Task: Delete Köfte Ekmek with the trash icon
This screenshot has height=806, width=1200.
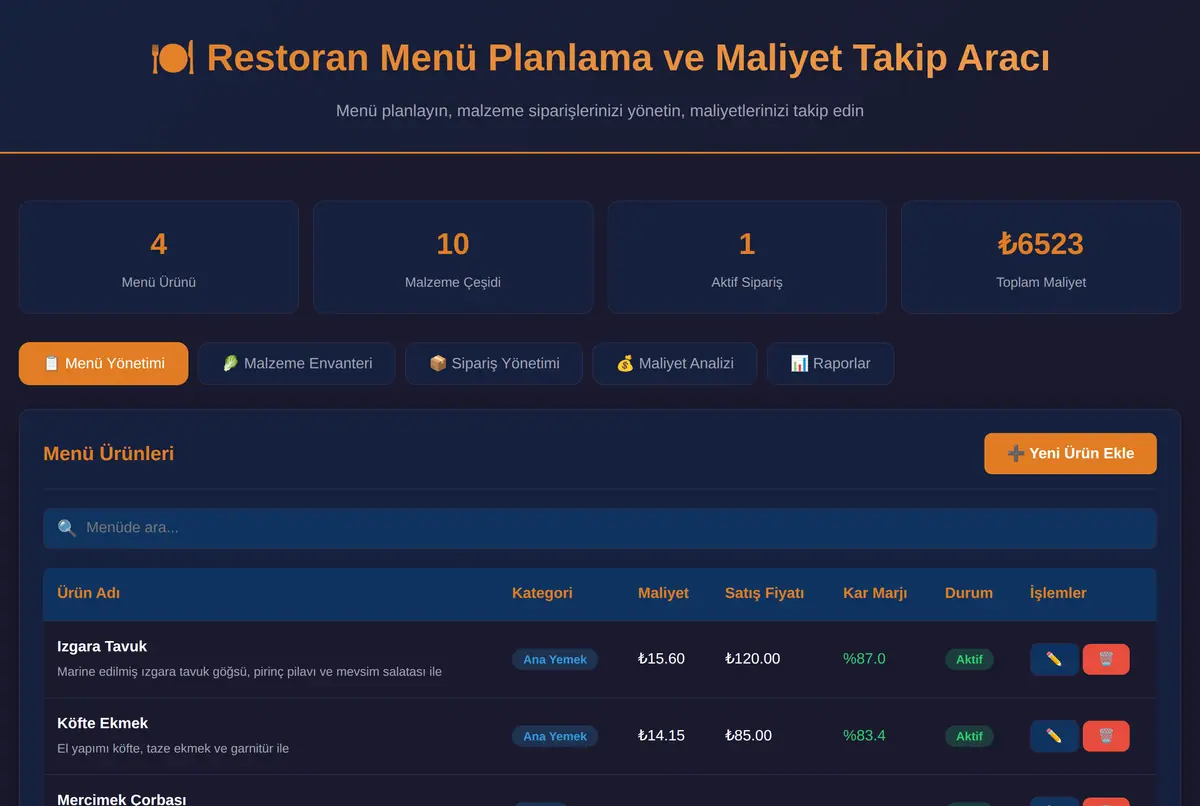Action: click(x=1106, y=736)
